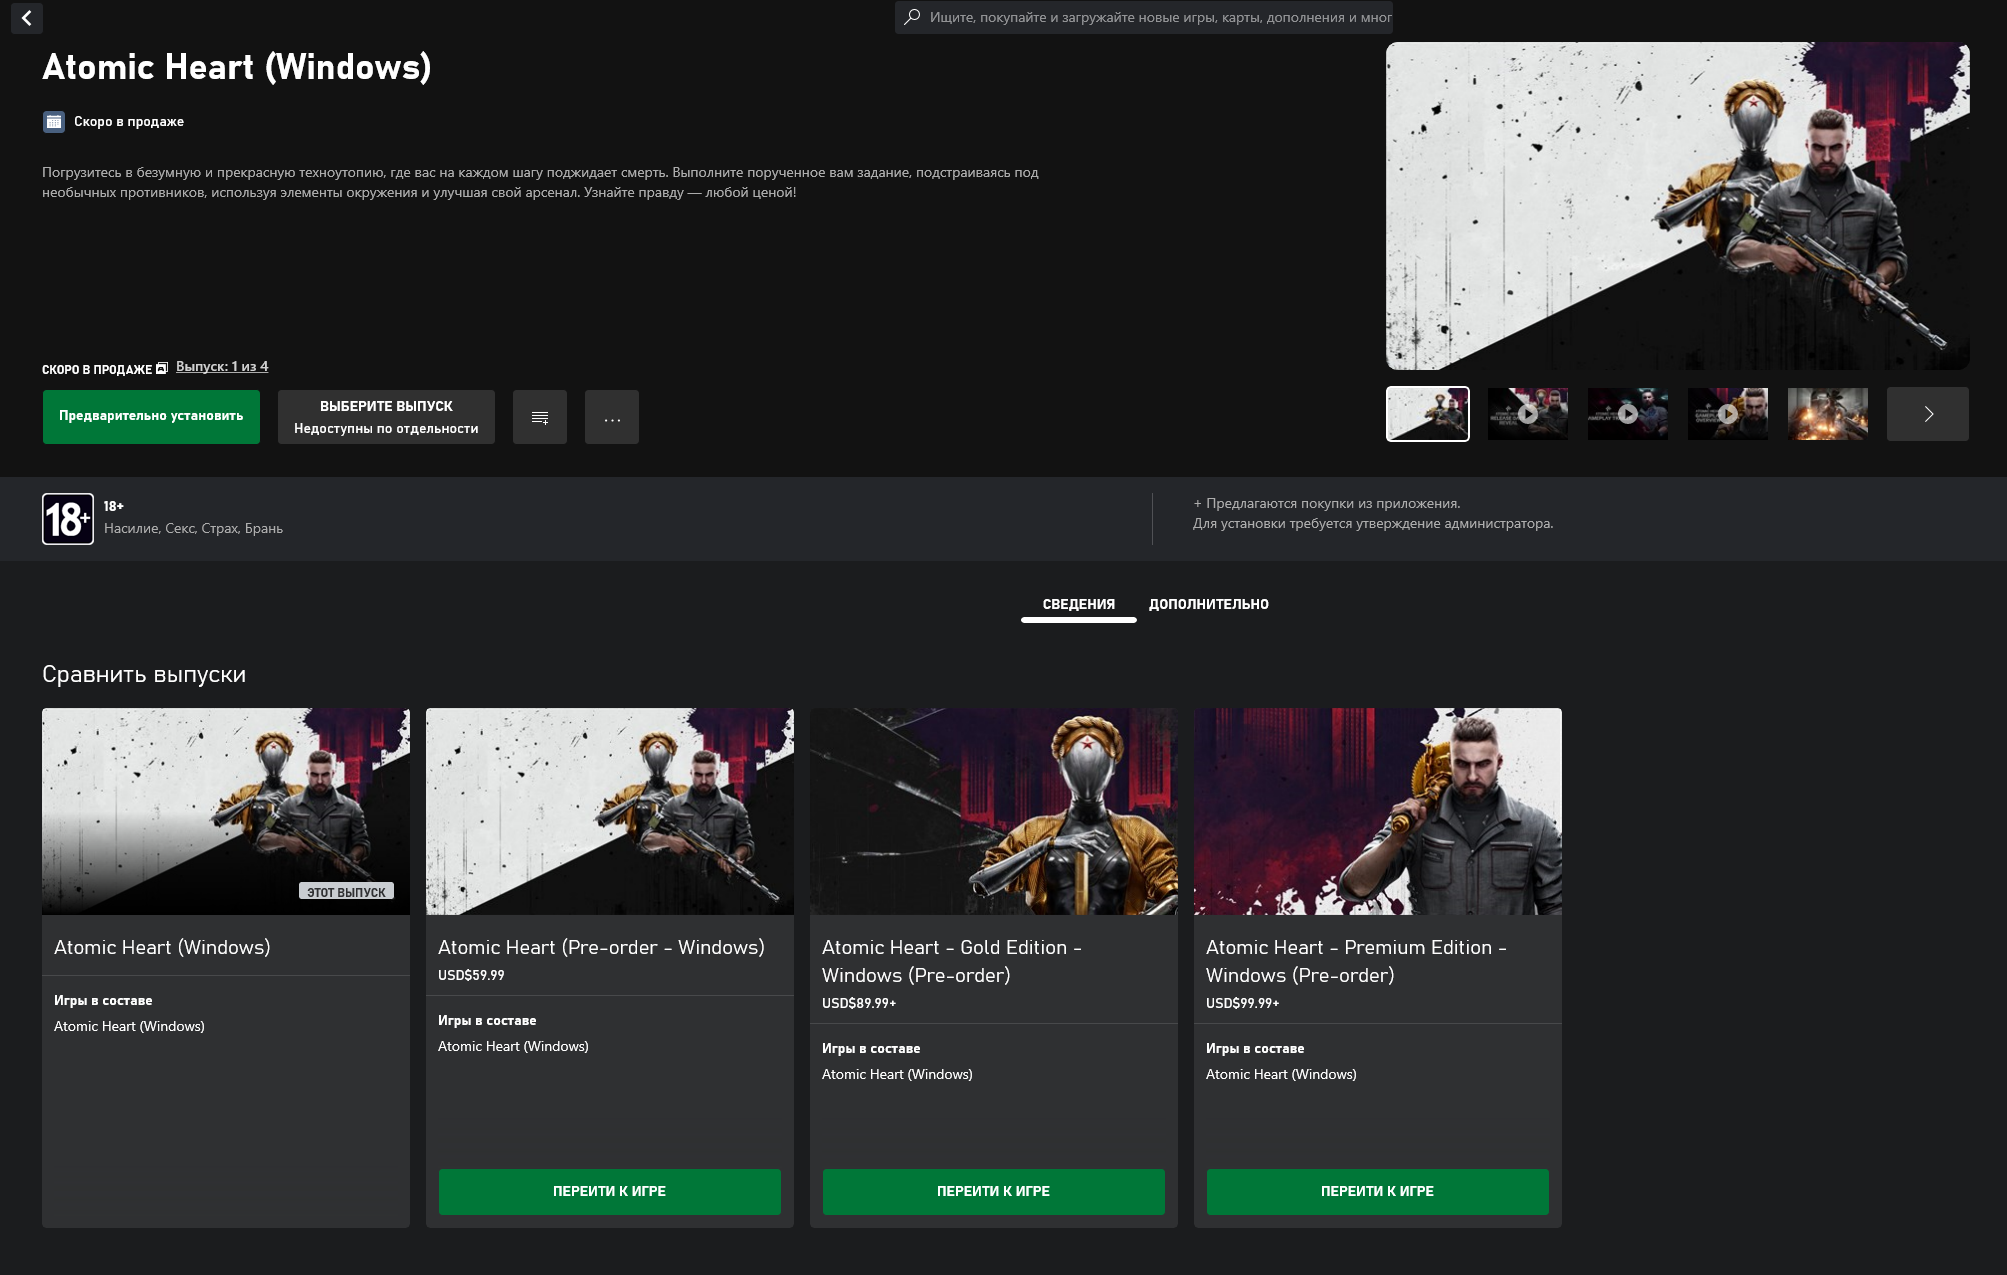Open the Выпуск: 1 из 4 link
The width and height of the screenshot is (2007, 1275).
(222, 367)
